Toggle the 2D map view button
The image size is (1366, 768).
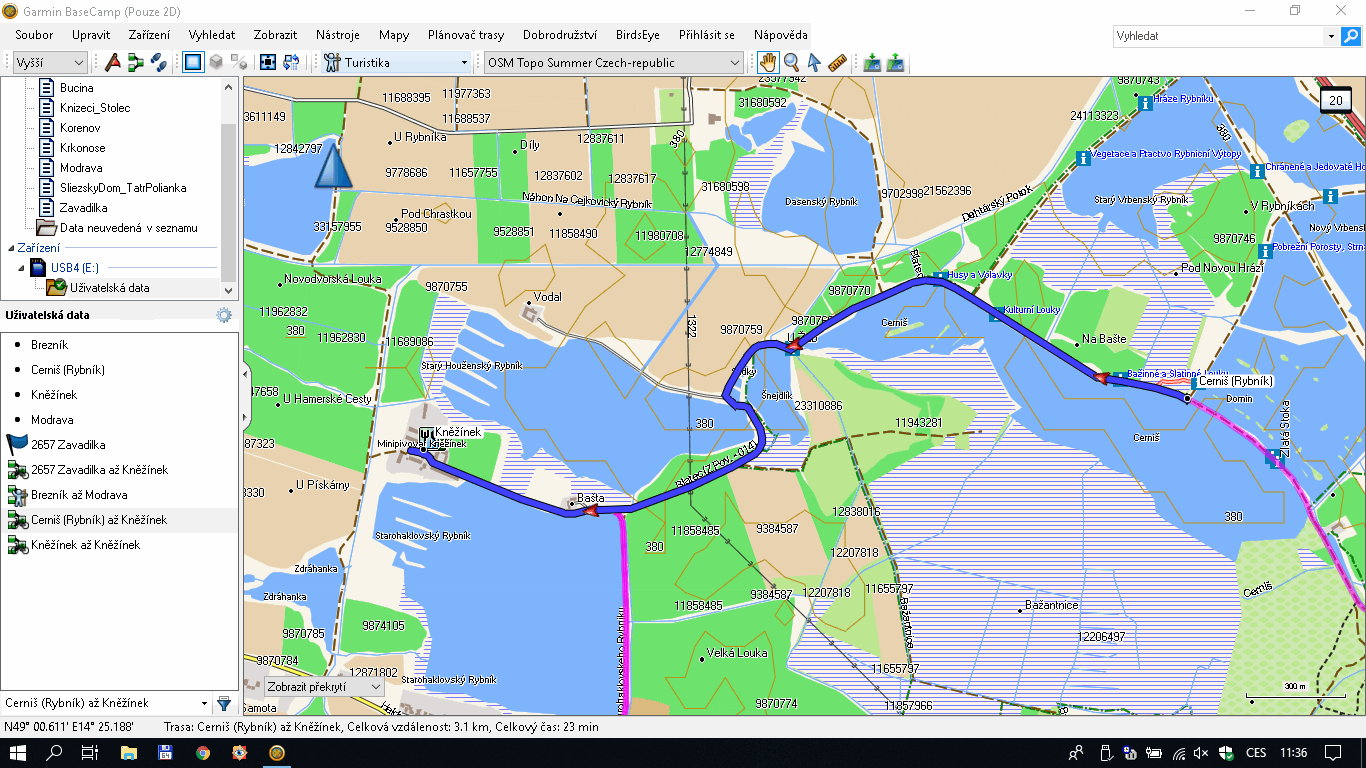(193, 62)
